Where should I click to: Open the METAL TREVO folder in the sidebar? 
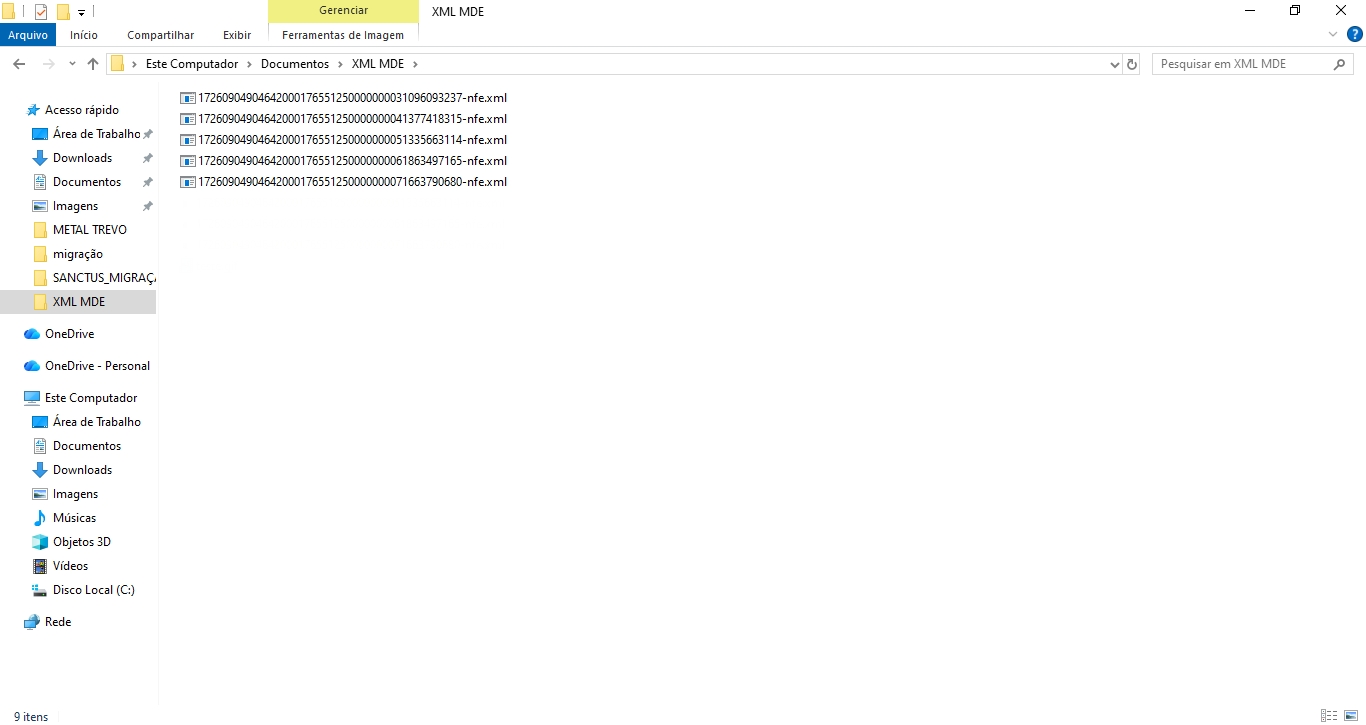click(90, 230)
